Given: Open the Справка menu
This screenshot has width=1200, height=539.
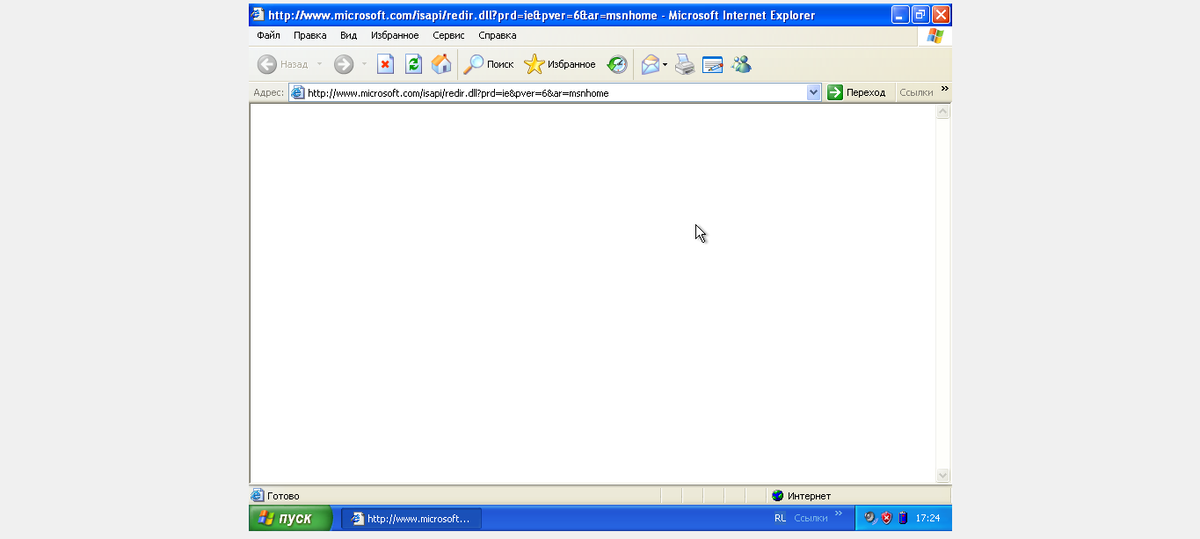Looking at the screenshot, I should coord(497,35).
